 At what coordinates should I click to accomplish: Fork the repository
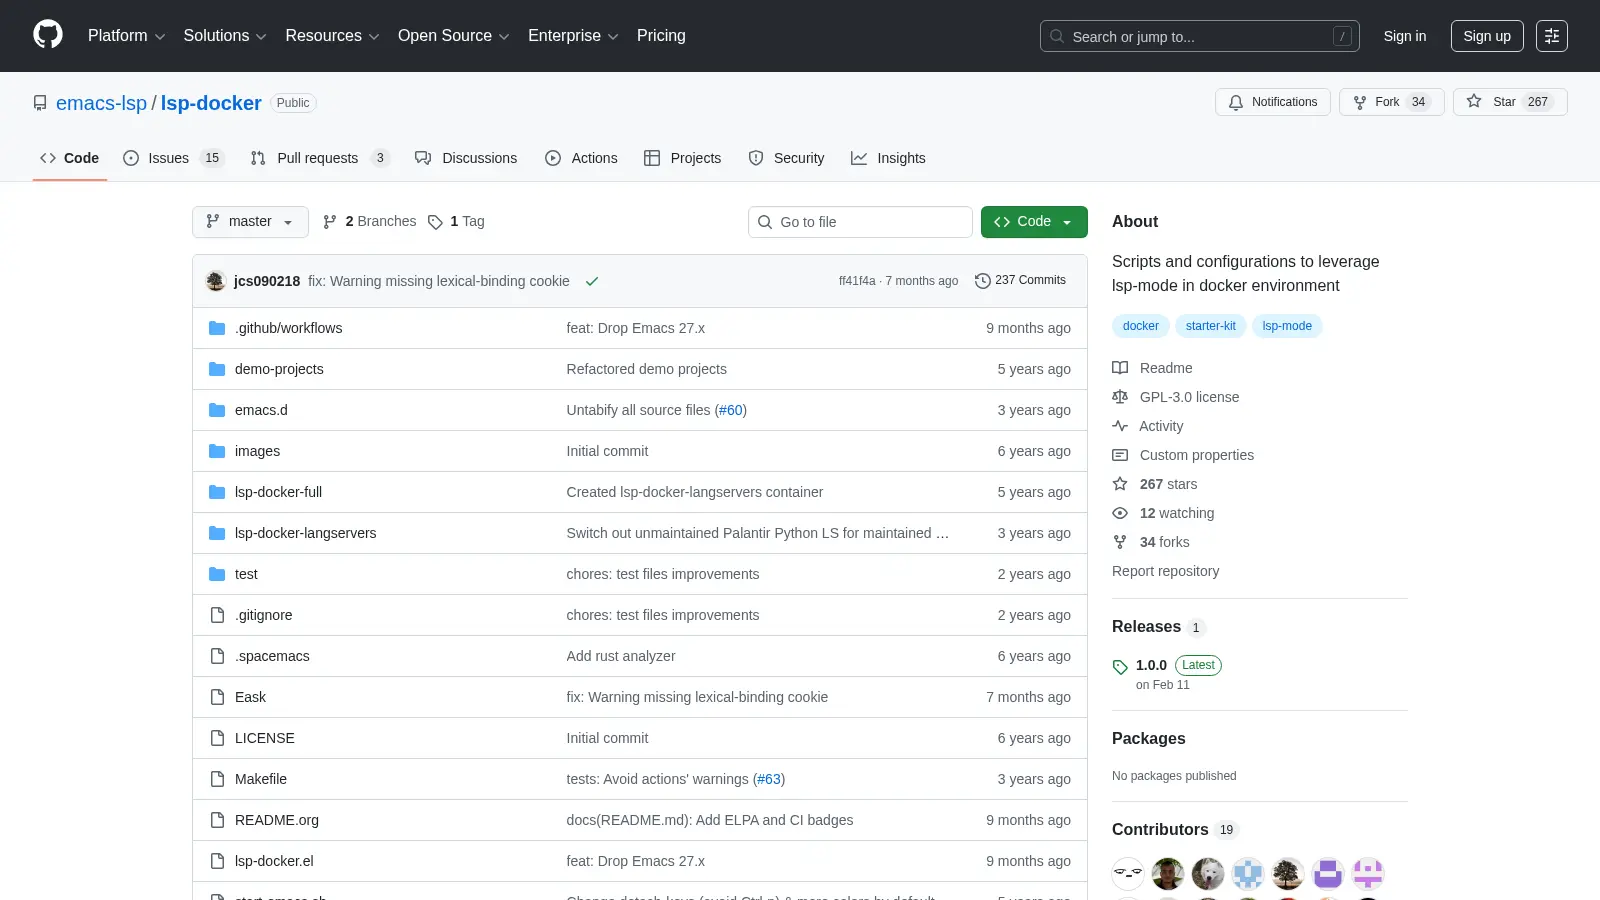pyautogui.click(x=1391, y=102)
